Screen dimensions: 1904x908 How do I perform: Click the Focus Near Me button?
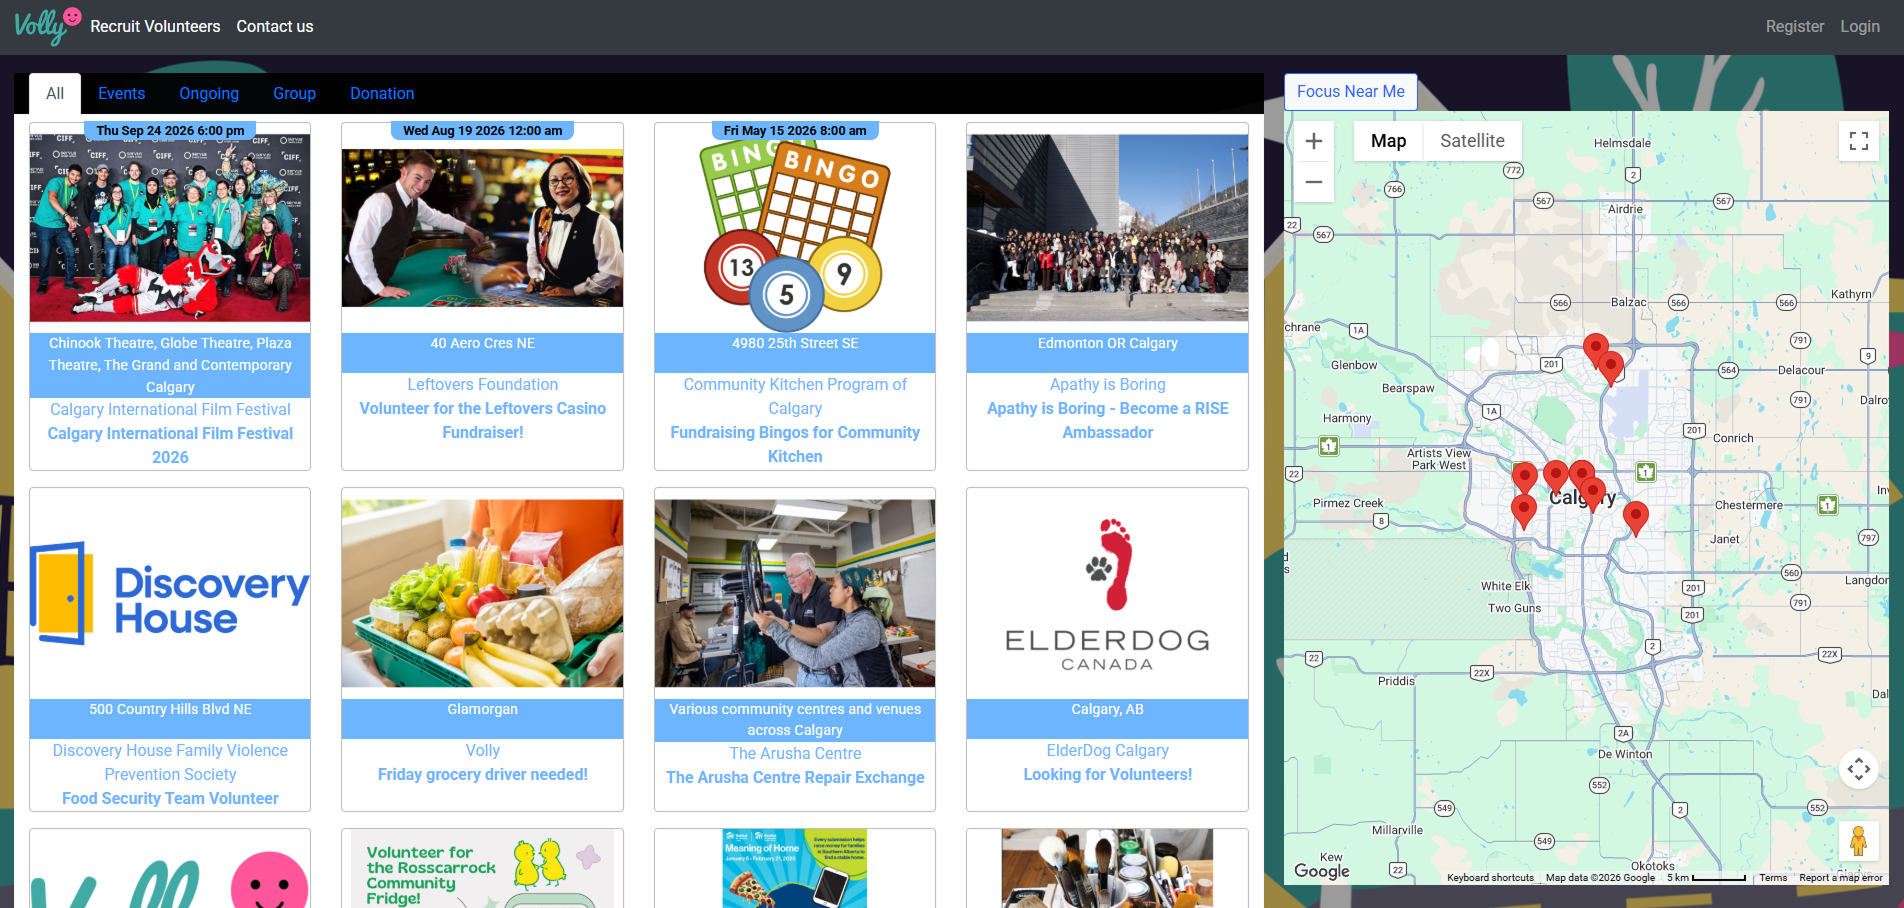[x=1350, y=91]
